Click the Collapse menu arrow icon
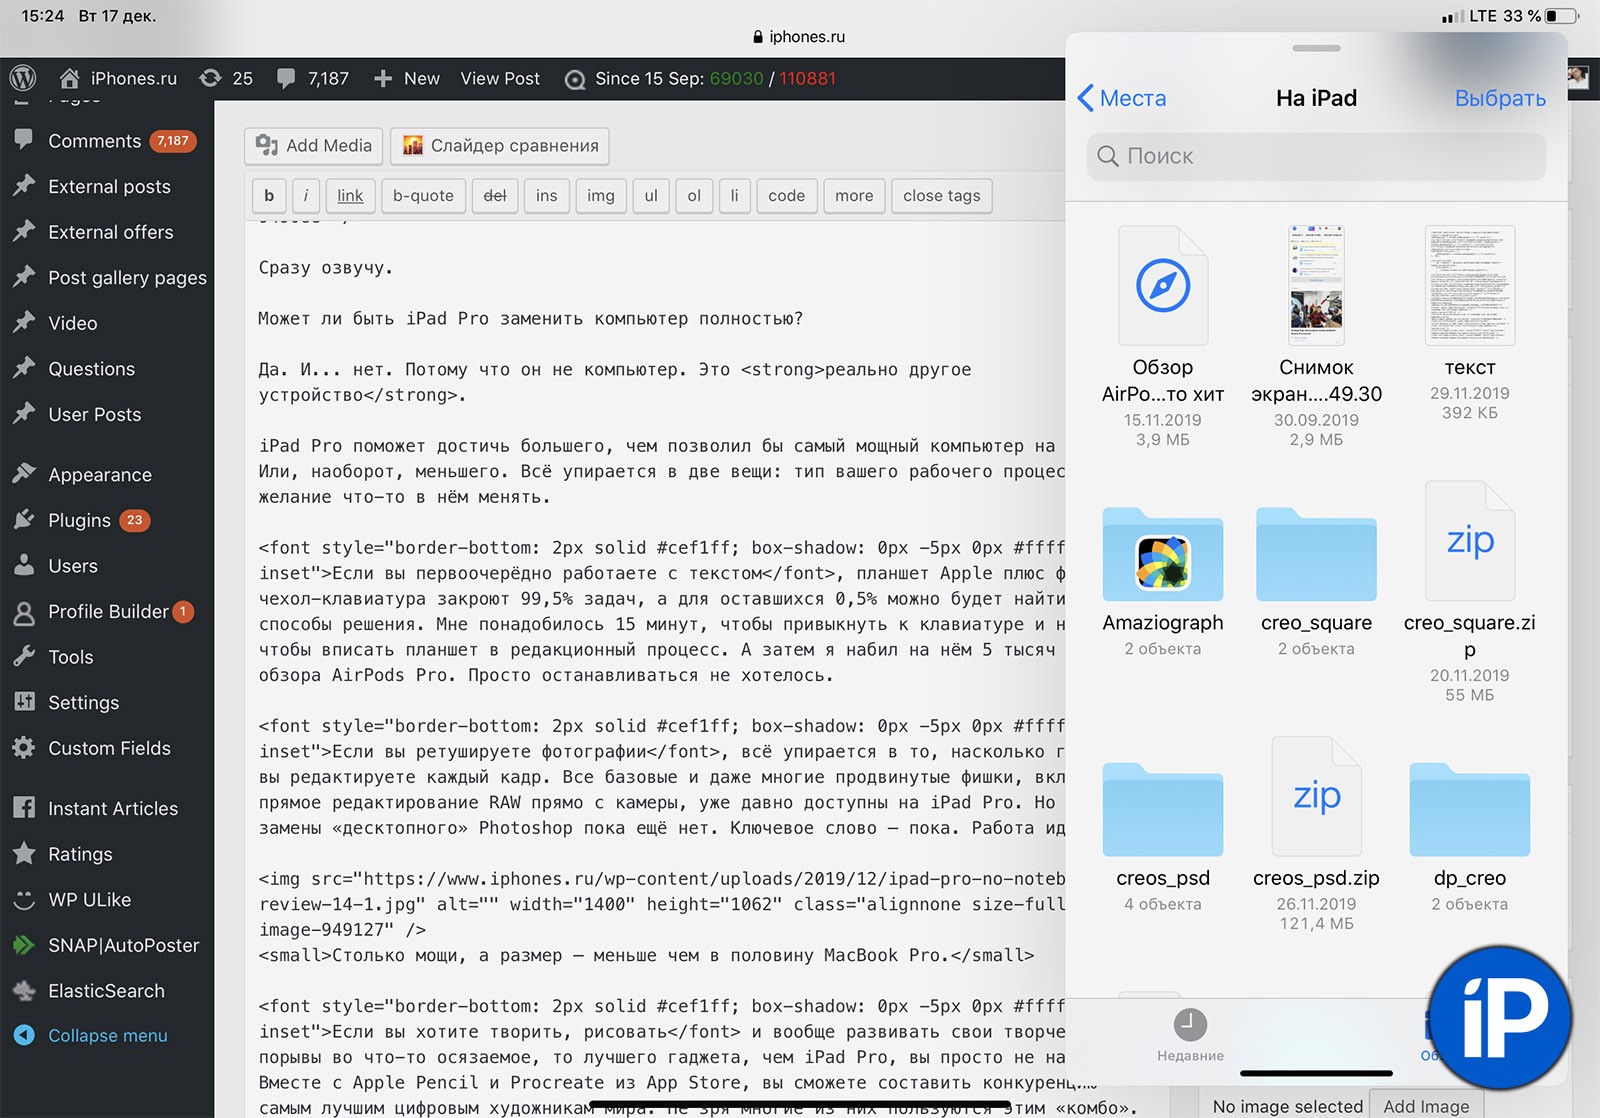Screen dimensions: 1600x1118 (24, 1035)
